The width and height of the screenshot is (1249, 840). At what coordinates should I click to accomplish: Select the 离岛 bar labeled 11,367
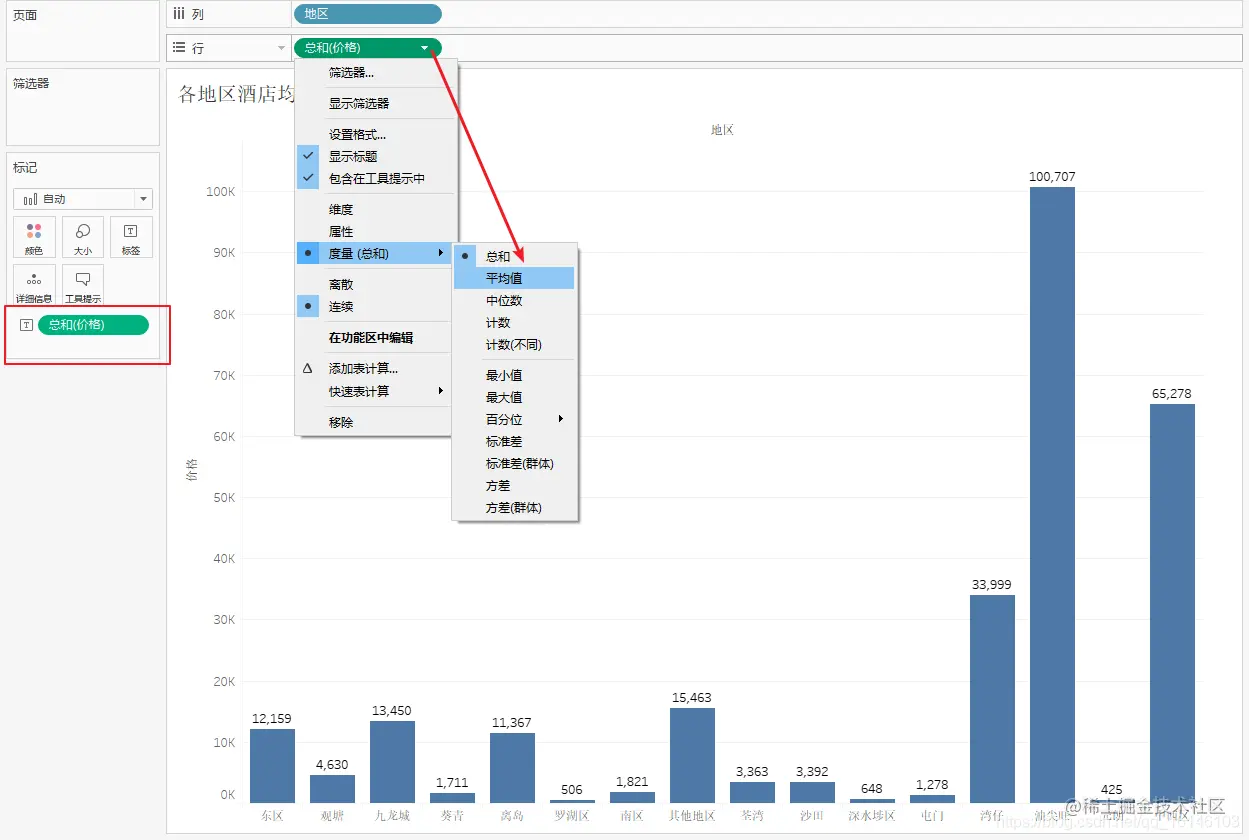(x=512, y=768)
